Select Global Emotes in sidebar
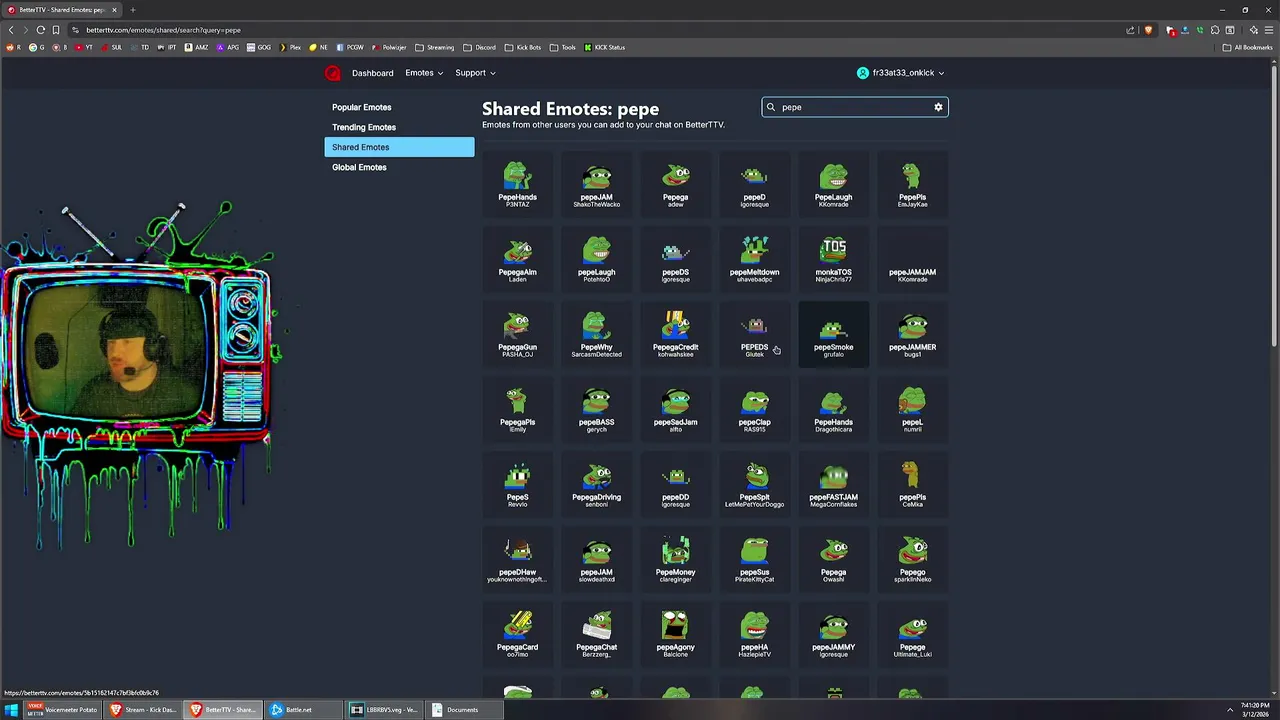This screenshot has height=720, width=1280. point(399,167)
